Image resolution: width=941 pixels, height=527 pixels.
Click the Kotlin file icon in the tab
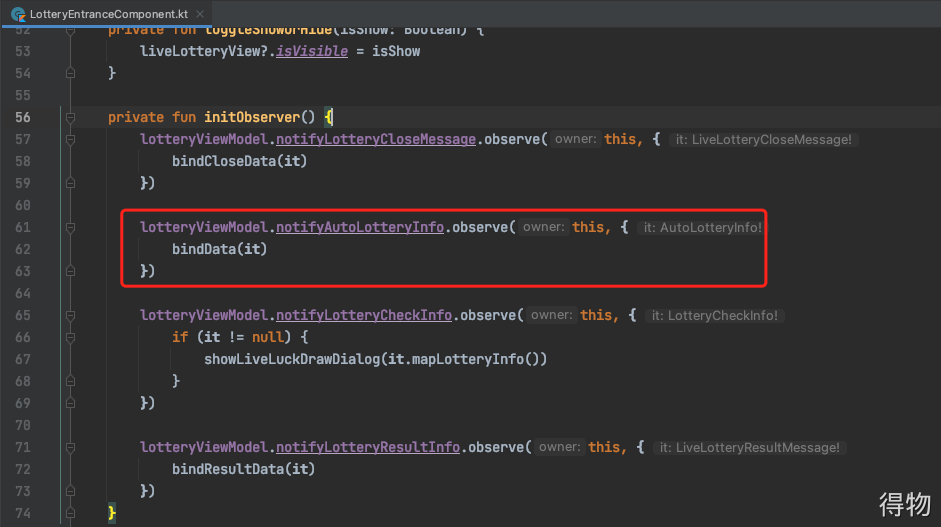[x=17, y=15]
